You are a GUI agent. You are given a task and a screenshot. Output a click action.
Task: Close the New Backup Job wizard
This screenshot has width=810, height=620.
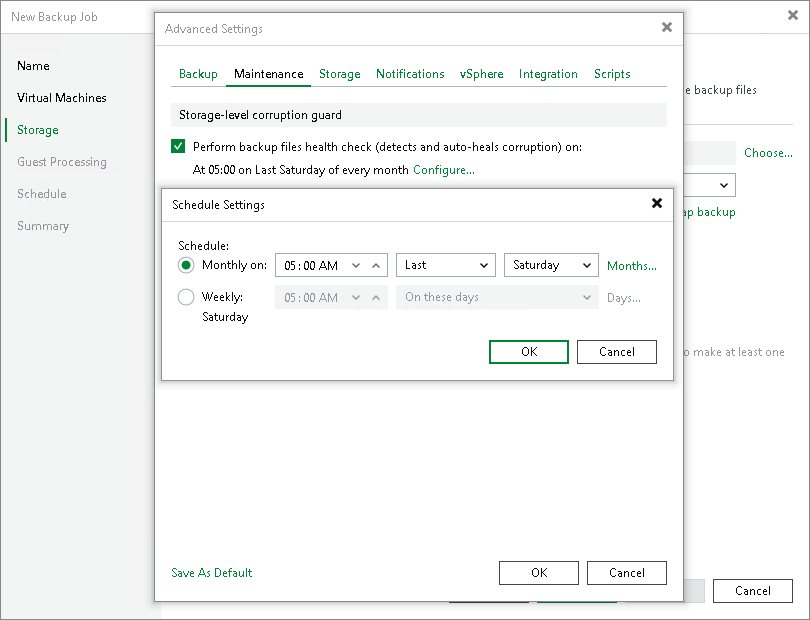[x=793, y=16]
